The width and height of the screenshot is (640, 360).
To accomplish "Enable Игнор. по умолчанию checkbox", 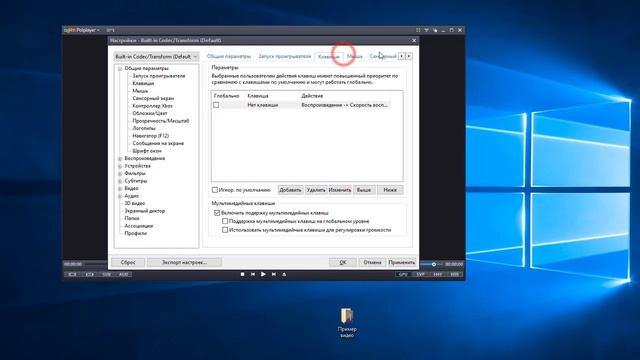I will pos(215,190).
